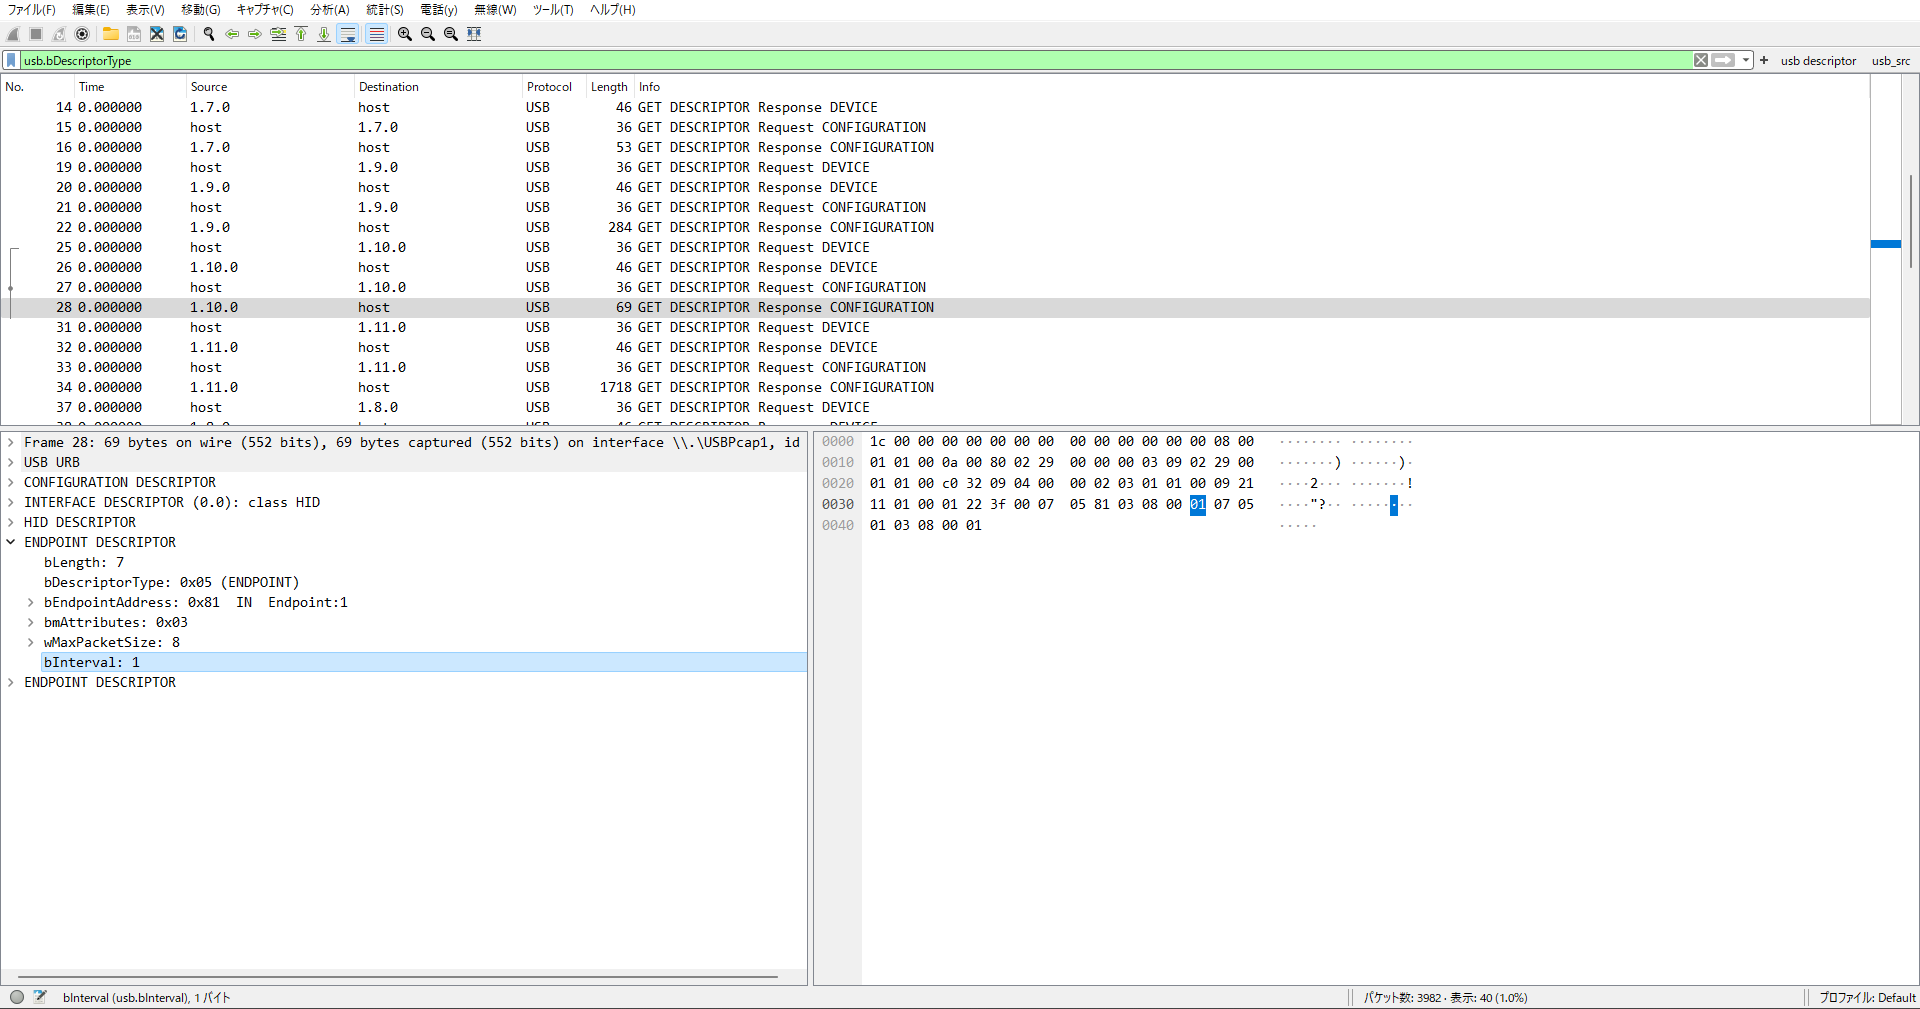Select packet number 34 in the list
The height and width of the screenshot is (1009, 1920).
click(x=400, y=387)
